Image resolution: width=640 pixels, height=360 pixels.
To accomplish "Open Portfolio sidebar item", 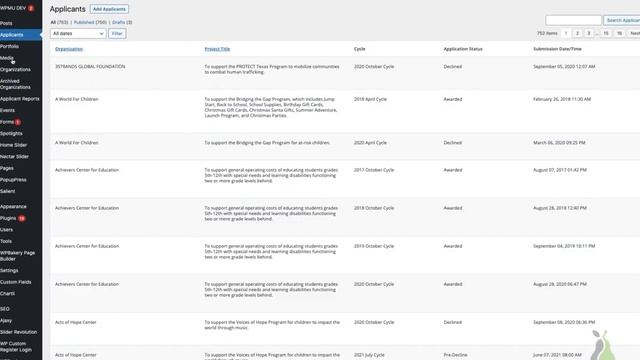I will 9,47.
